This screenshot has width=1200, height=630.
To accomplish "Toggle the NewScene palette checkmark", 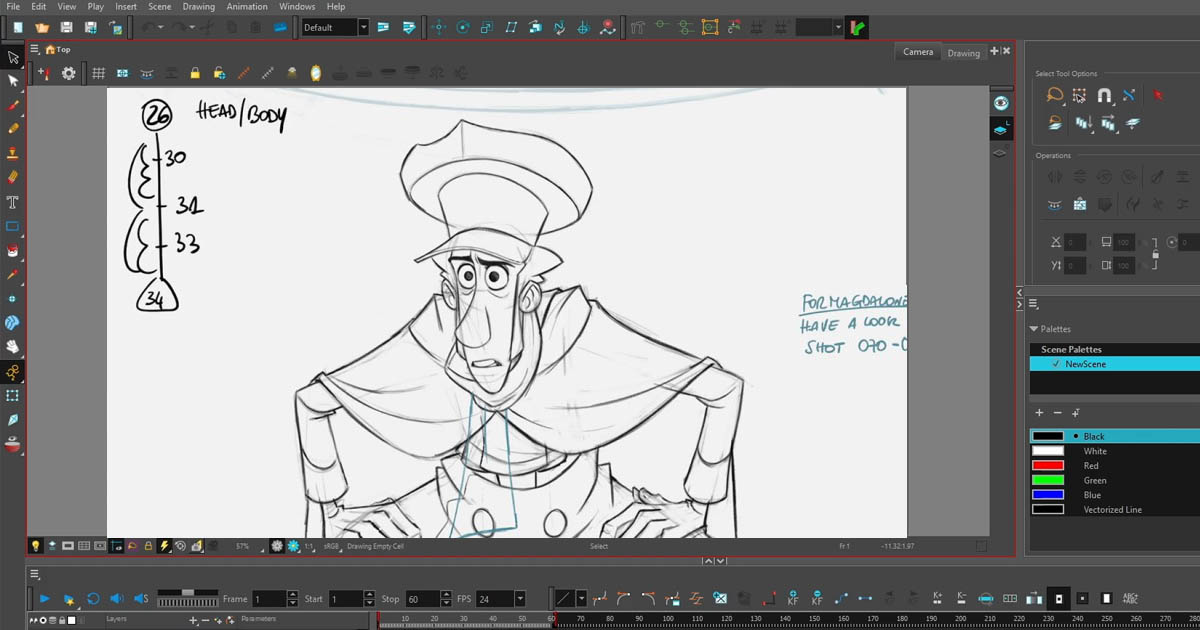I will tap(1057, 364).
